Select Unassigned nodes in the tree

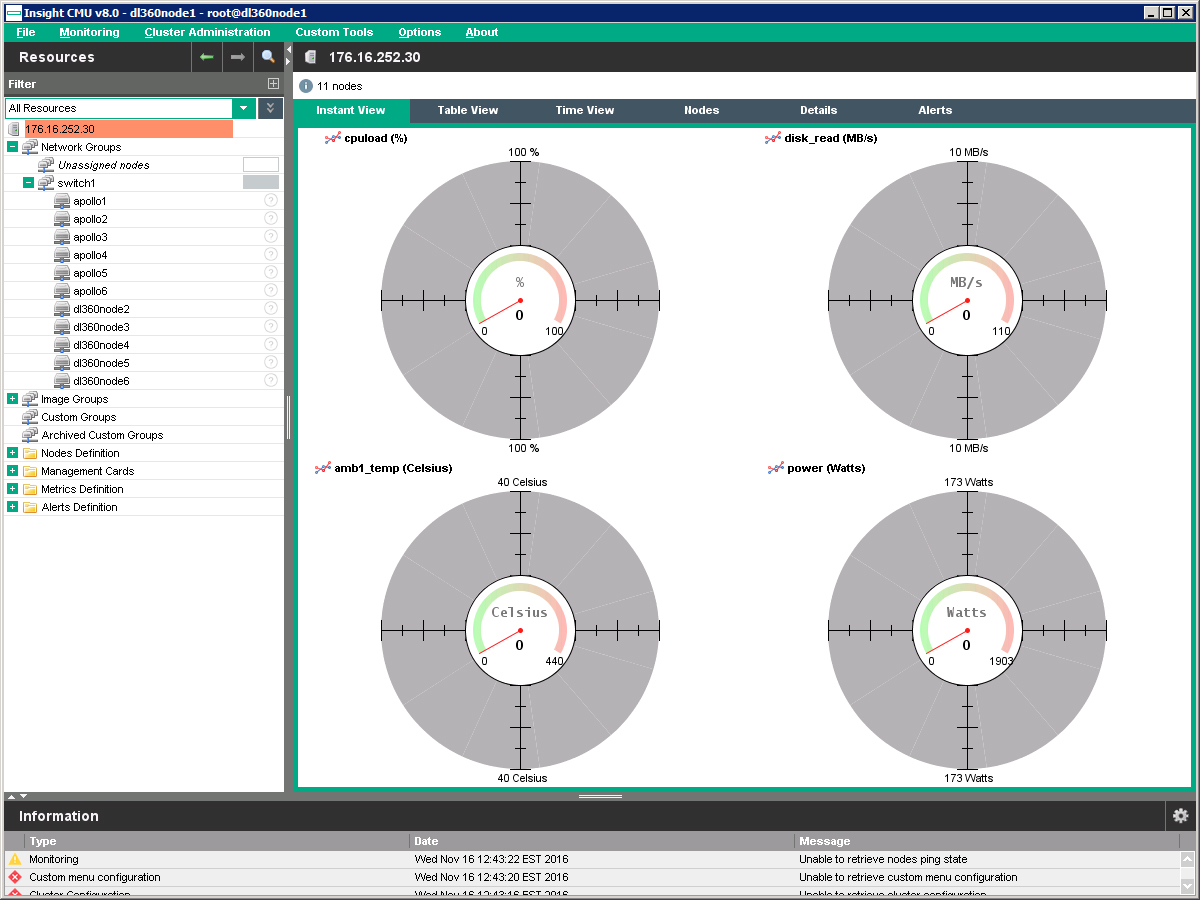click(x=104, y=165)
